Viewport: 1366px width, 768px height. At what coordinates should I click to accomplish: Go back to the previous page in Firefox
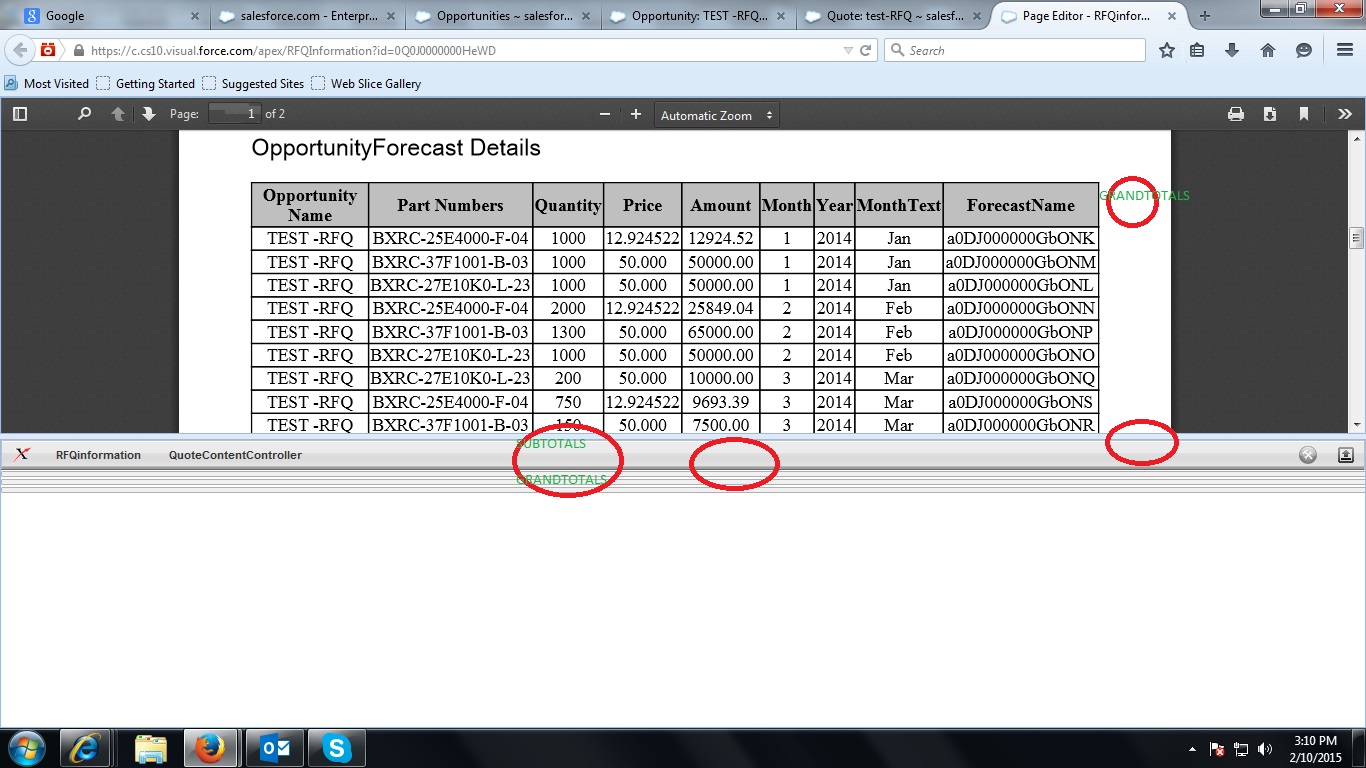[20, 50]
